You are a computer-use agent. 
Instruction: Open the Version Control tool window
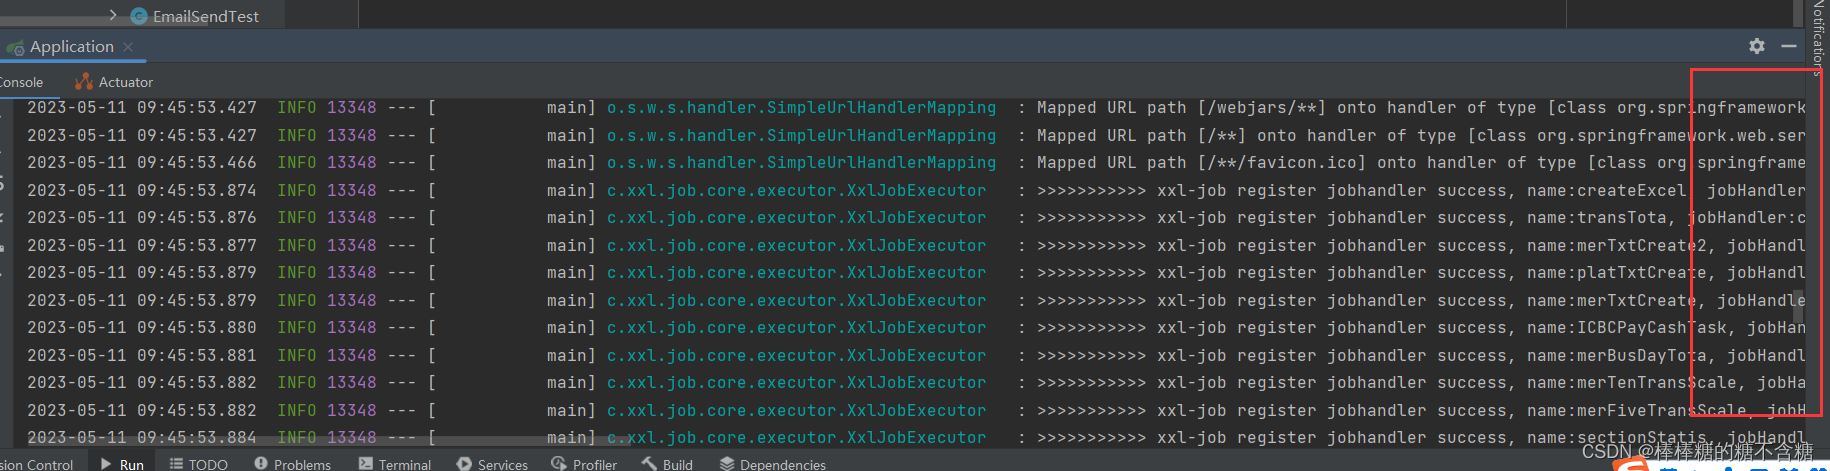point(36,464)
